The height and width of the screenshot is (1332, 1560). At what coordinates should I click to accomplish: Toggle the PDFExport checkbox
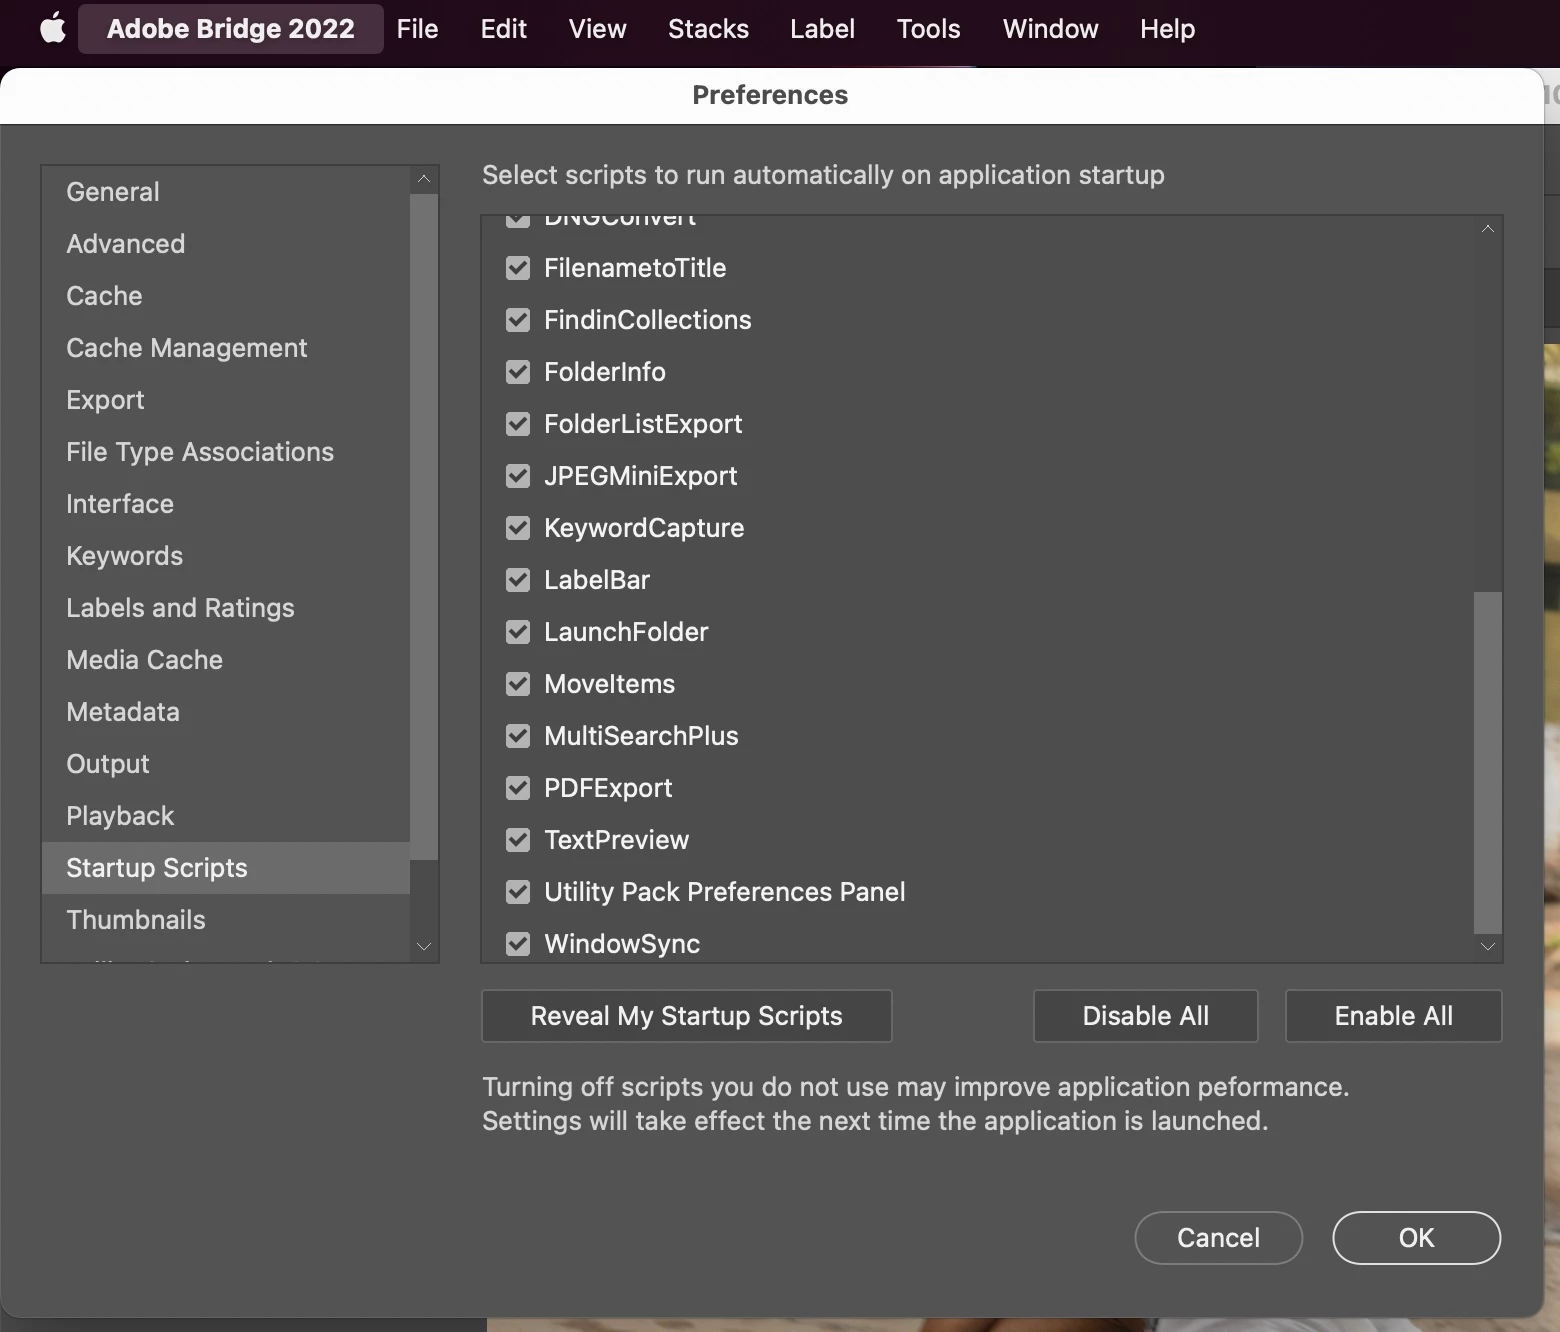(518, 788)
